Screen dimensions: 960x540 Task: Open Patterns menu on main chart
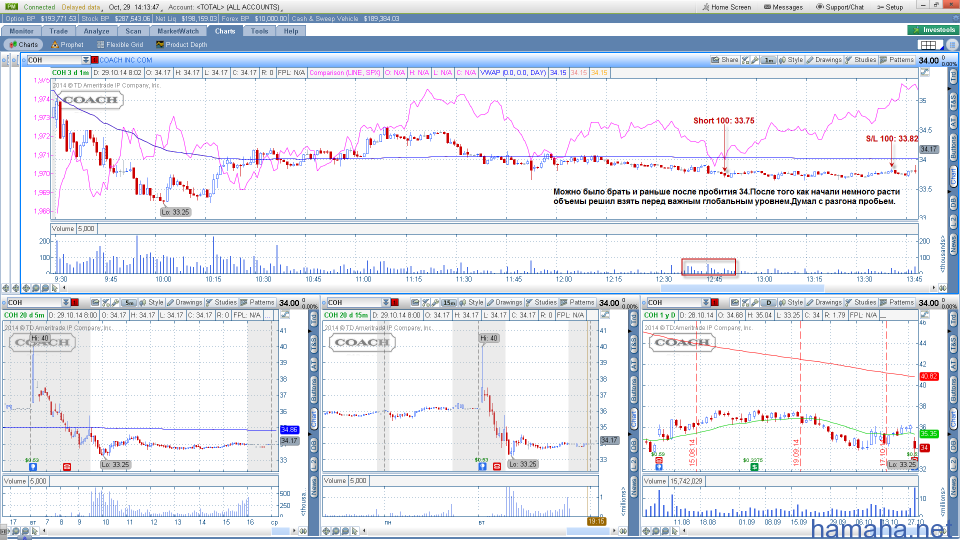(x=897, y=60)
